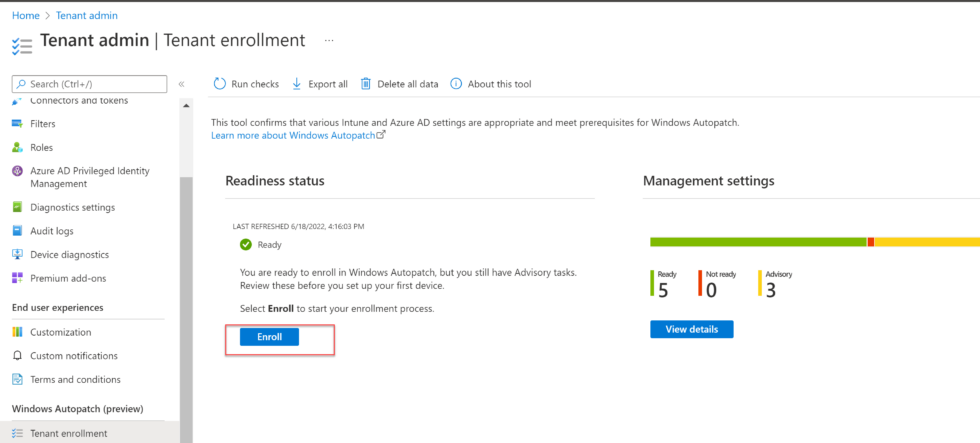The image size is (980, 443).
Task: Click the Management settings heading
Action: coord(709,181)
